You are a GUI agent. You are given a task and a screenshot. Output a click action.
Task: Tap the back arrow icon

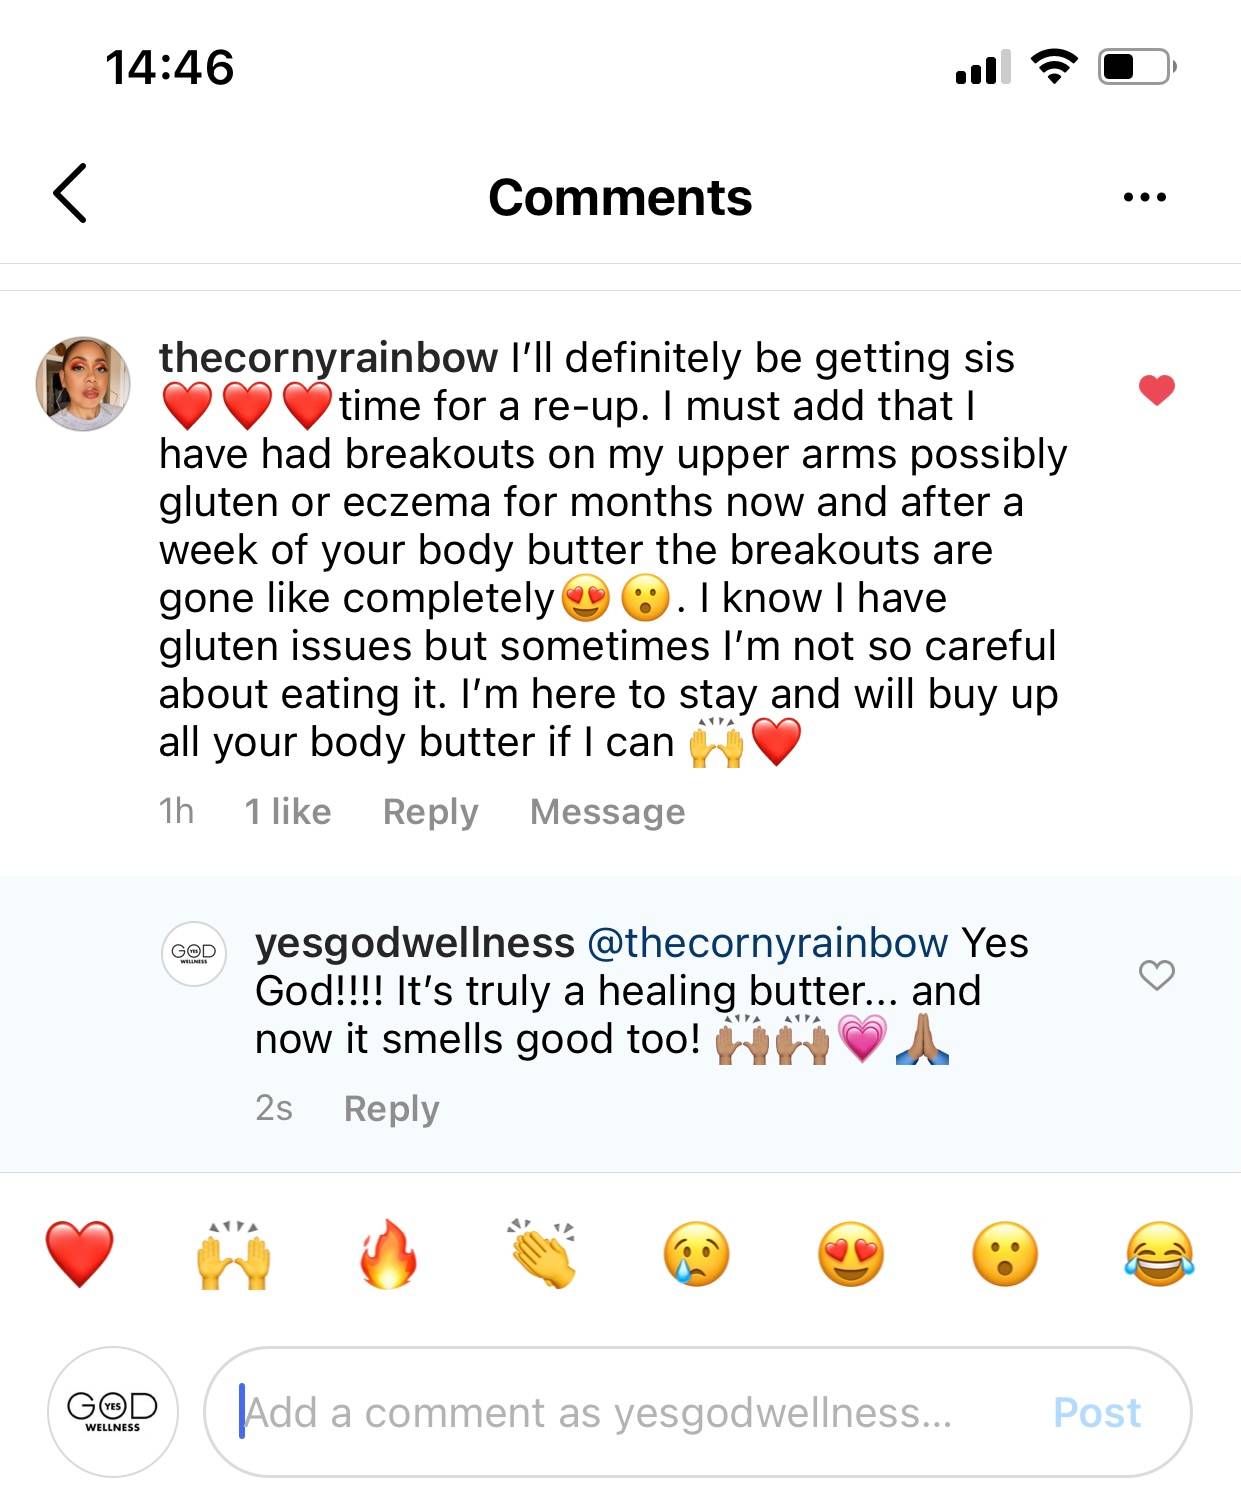click(x=70, y=193)
